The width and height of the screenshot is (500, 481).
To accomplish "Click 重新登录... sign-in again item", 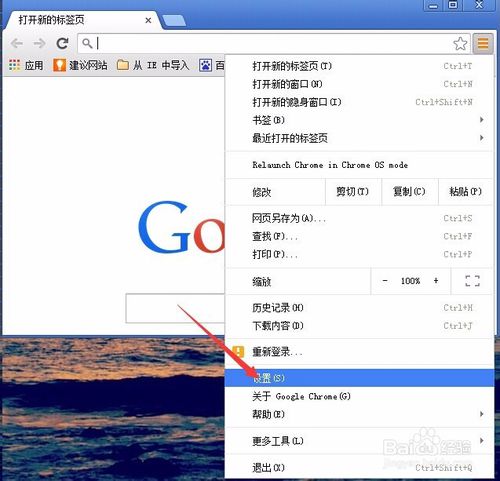I will coord(359,352).
